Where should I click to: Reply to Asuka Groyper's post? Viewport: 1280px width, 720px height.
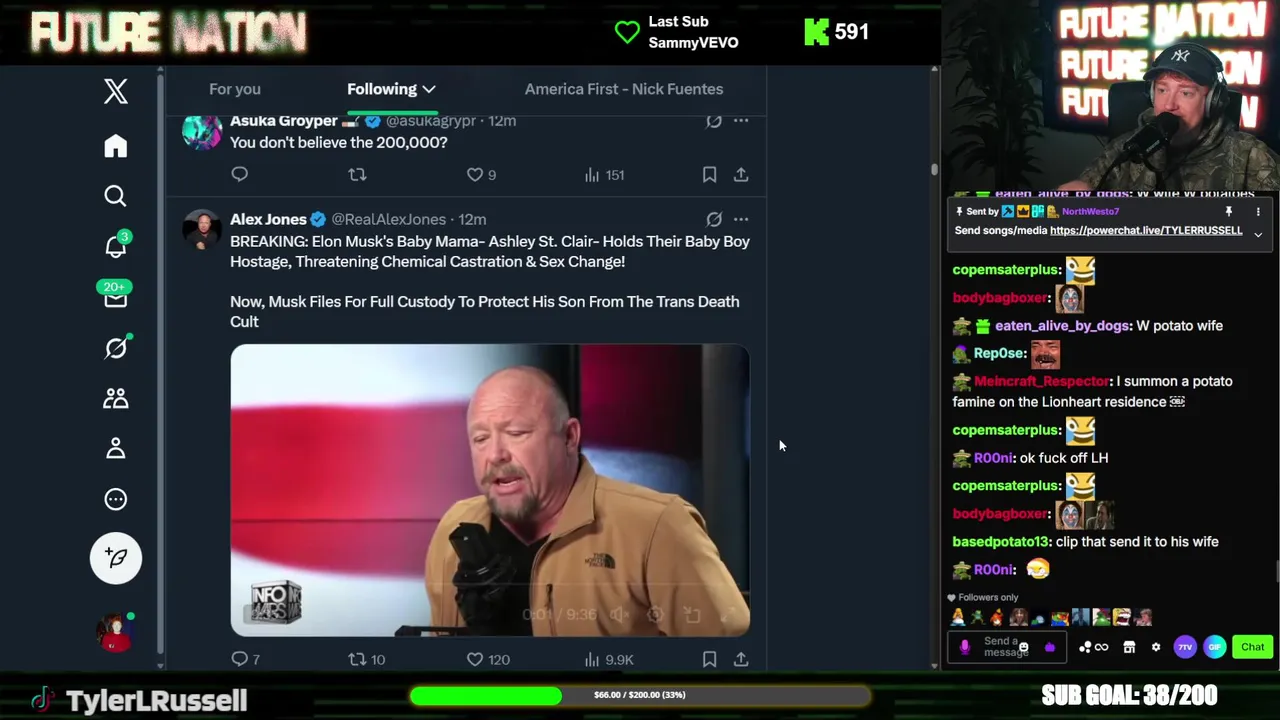(x=240, y=174)
